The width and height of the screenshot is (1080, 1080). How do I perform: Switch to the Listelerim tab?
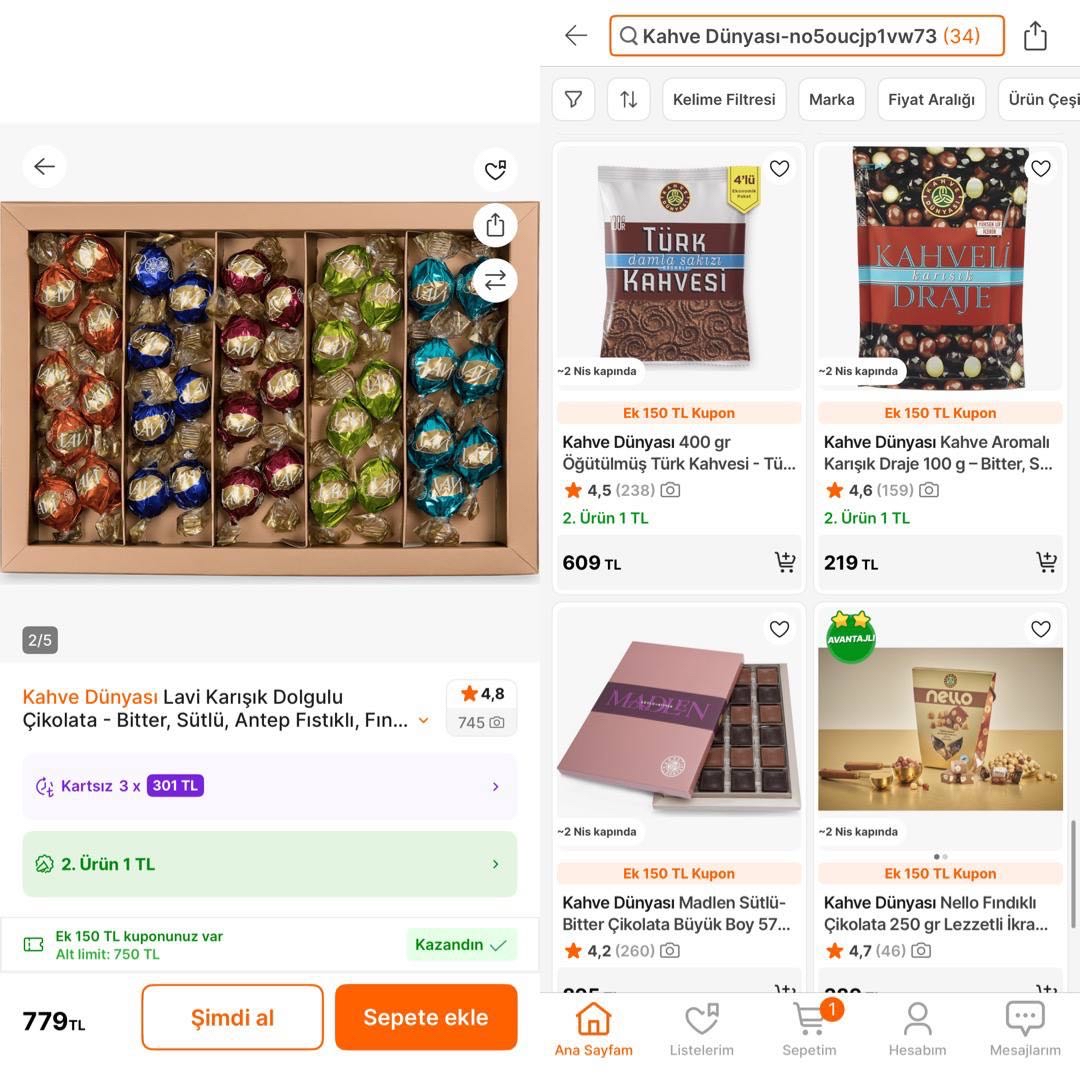point(701,1028)
